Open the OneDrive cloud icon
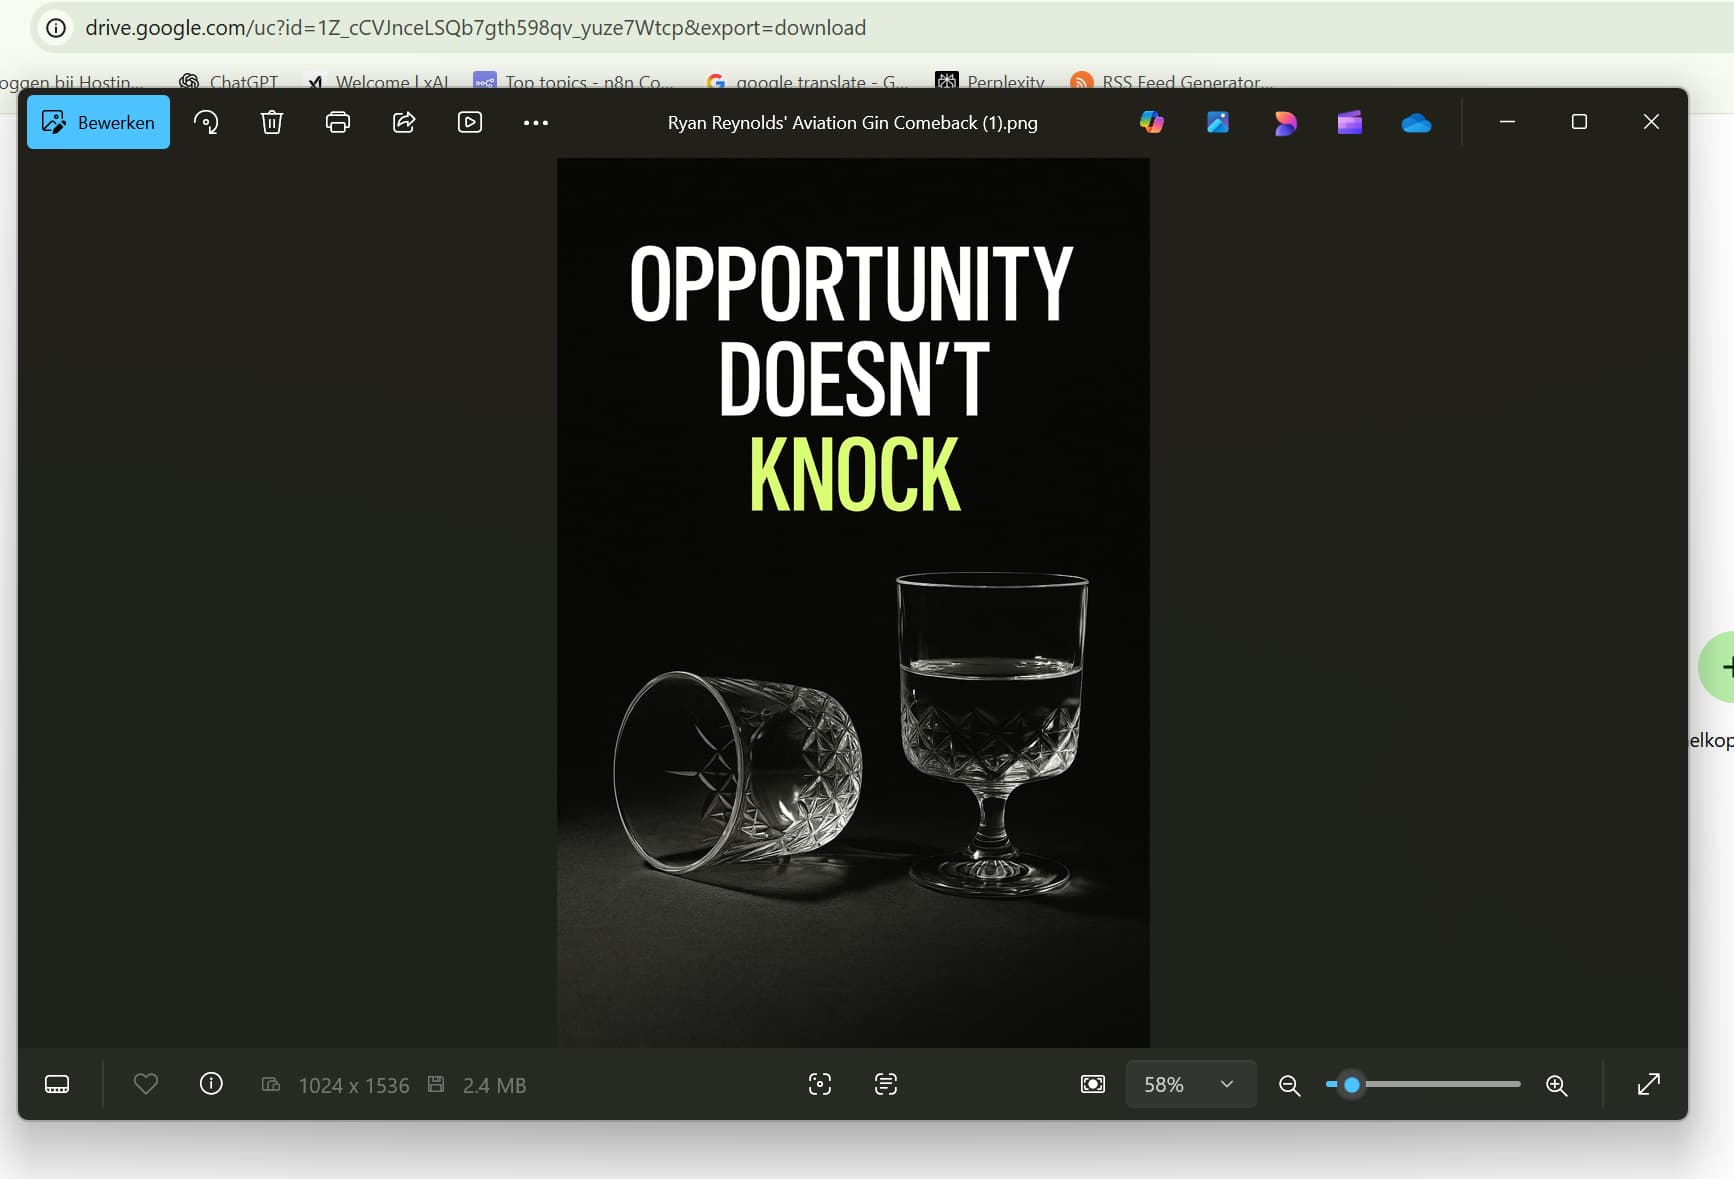The width and height of the screenshot is (1734, 1179). [1416, 123]
